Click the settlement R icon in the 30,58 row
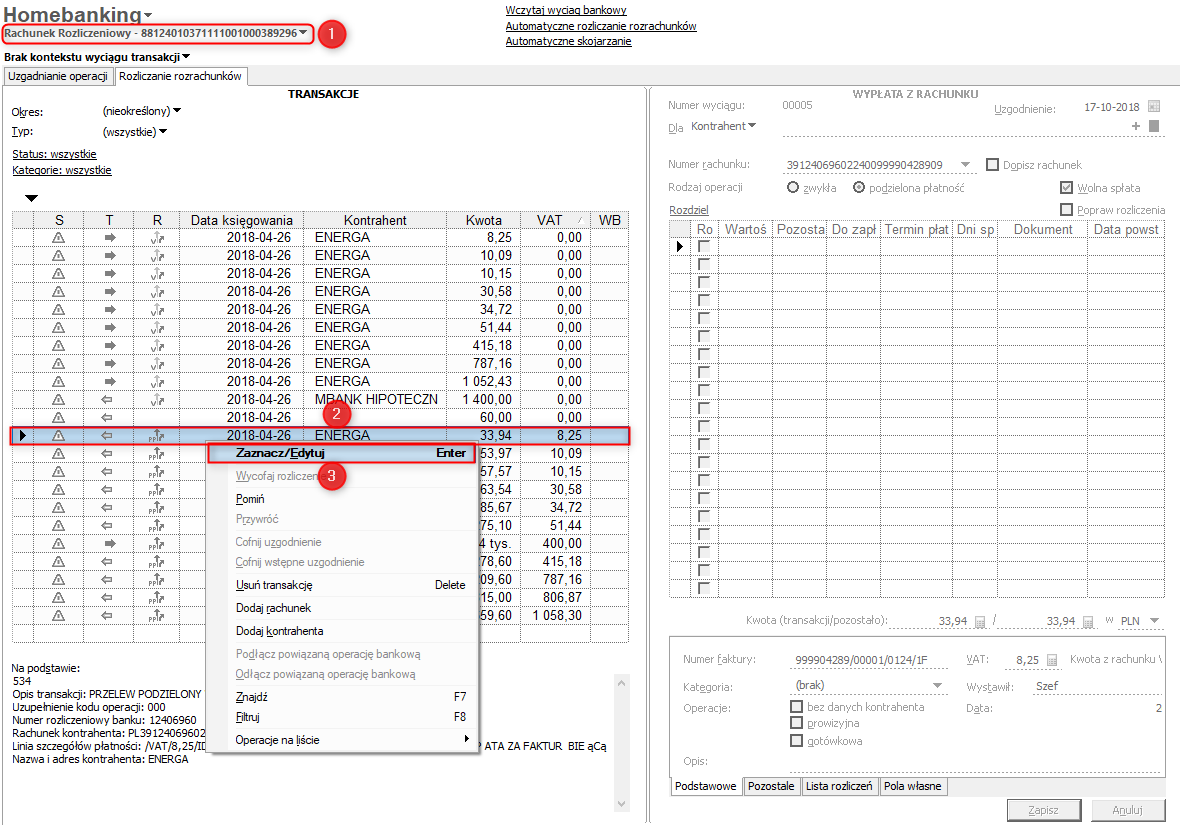The height and width of the screenshot is (825, 1180). [x=157, y=292]
